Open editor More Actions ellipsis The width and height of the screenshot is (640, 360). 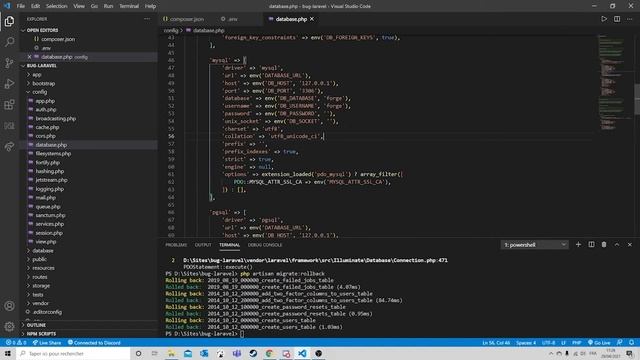coord(630,19)
